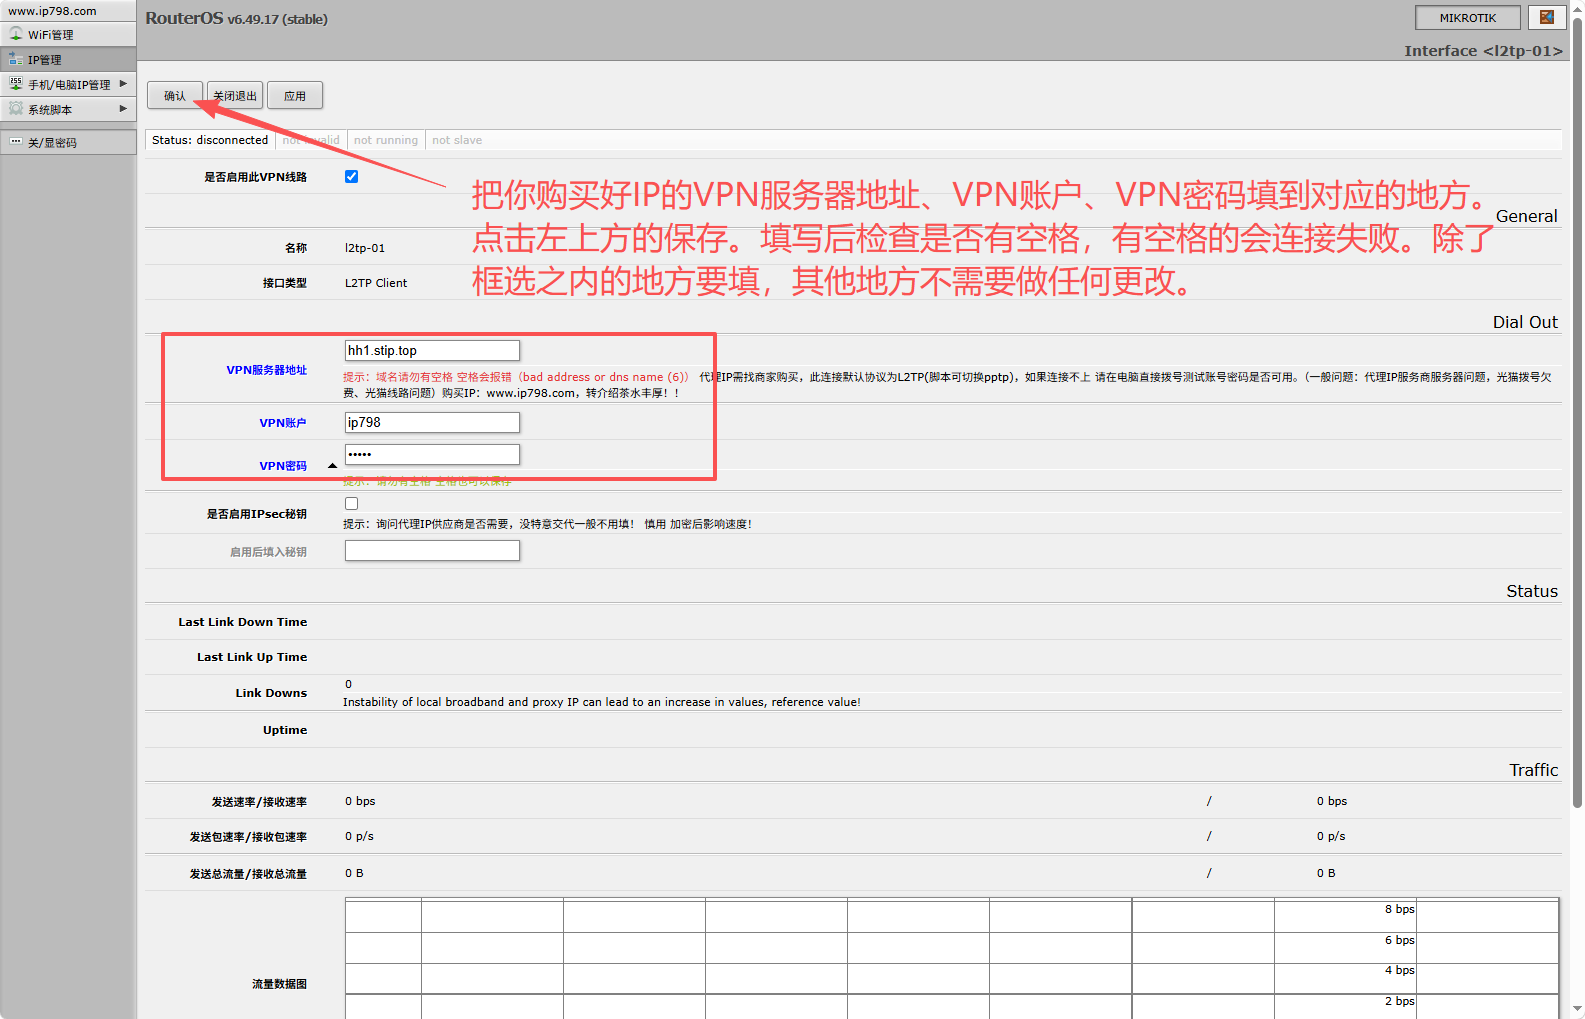Click the 'Link Downs' label

click(x=271, y=693)
